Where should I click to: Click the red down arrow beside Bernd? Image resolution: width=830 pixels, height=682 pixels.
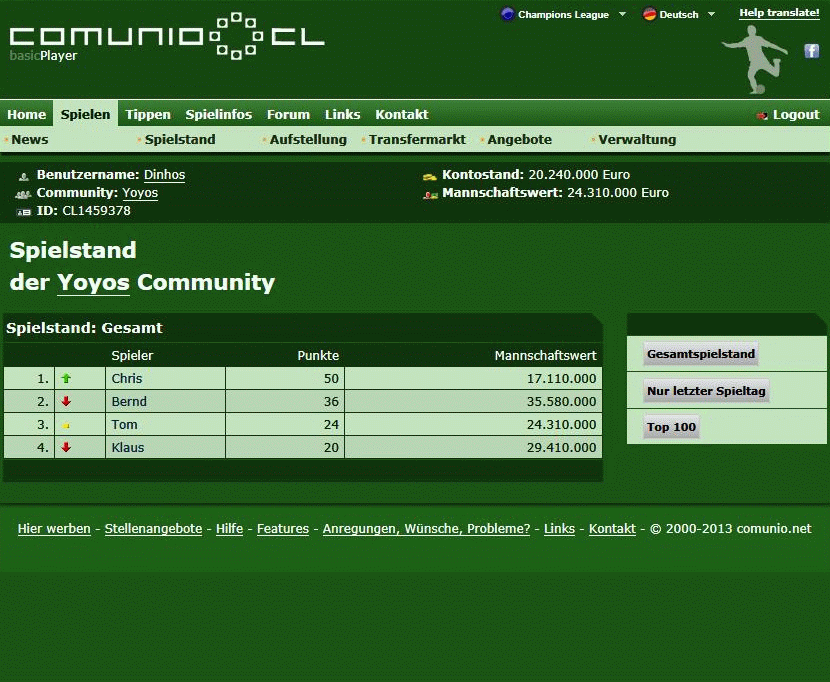67,402
